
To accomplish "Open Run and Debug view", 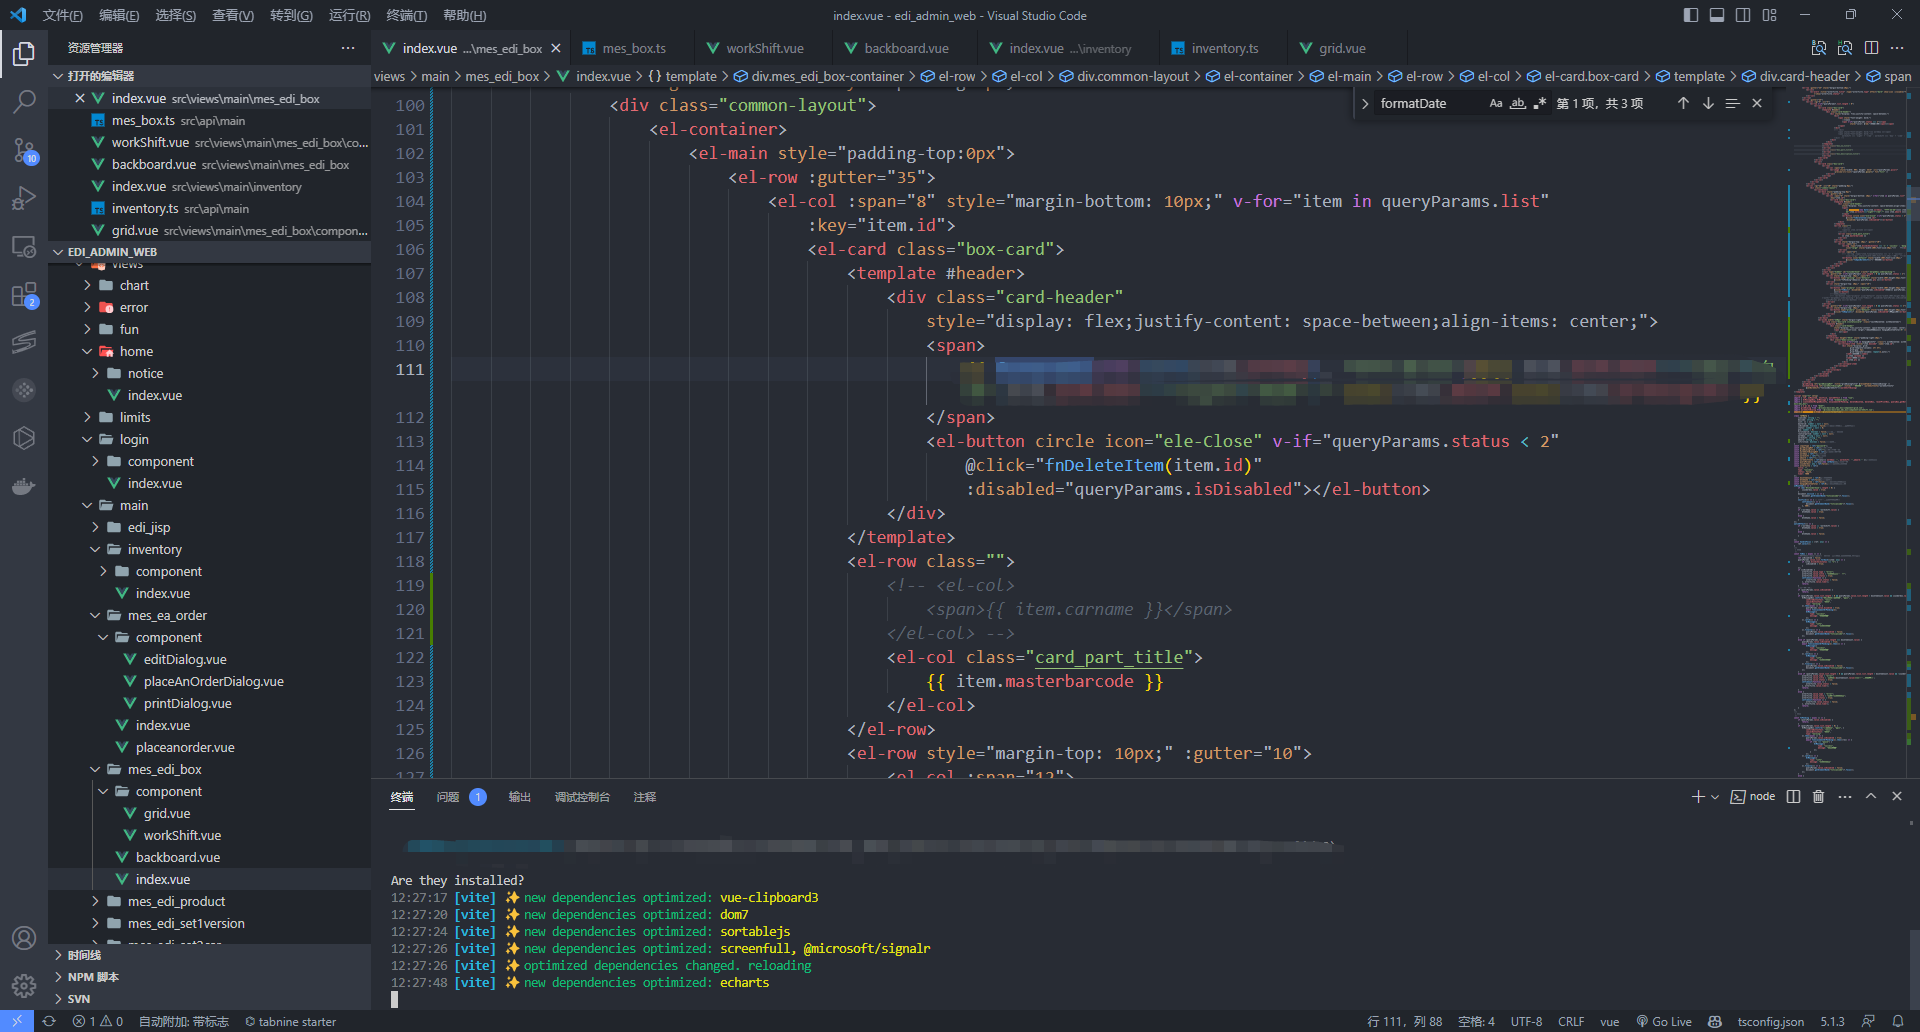I will (x=24, y=198).
